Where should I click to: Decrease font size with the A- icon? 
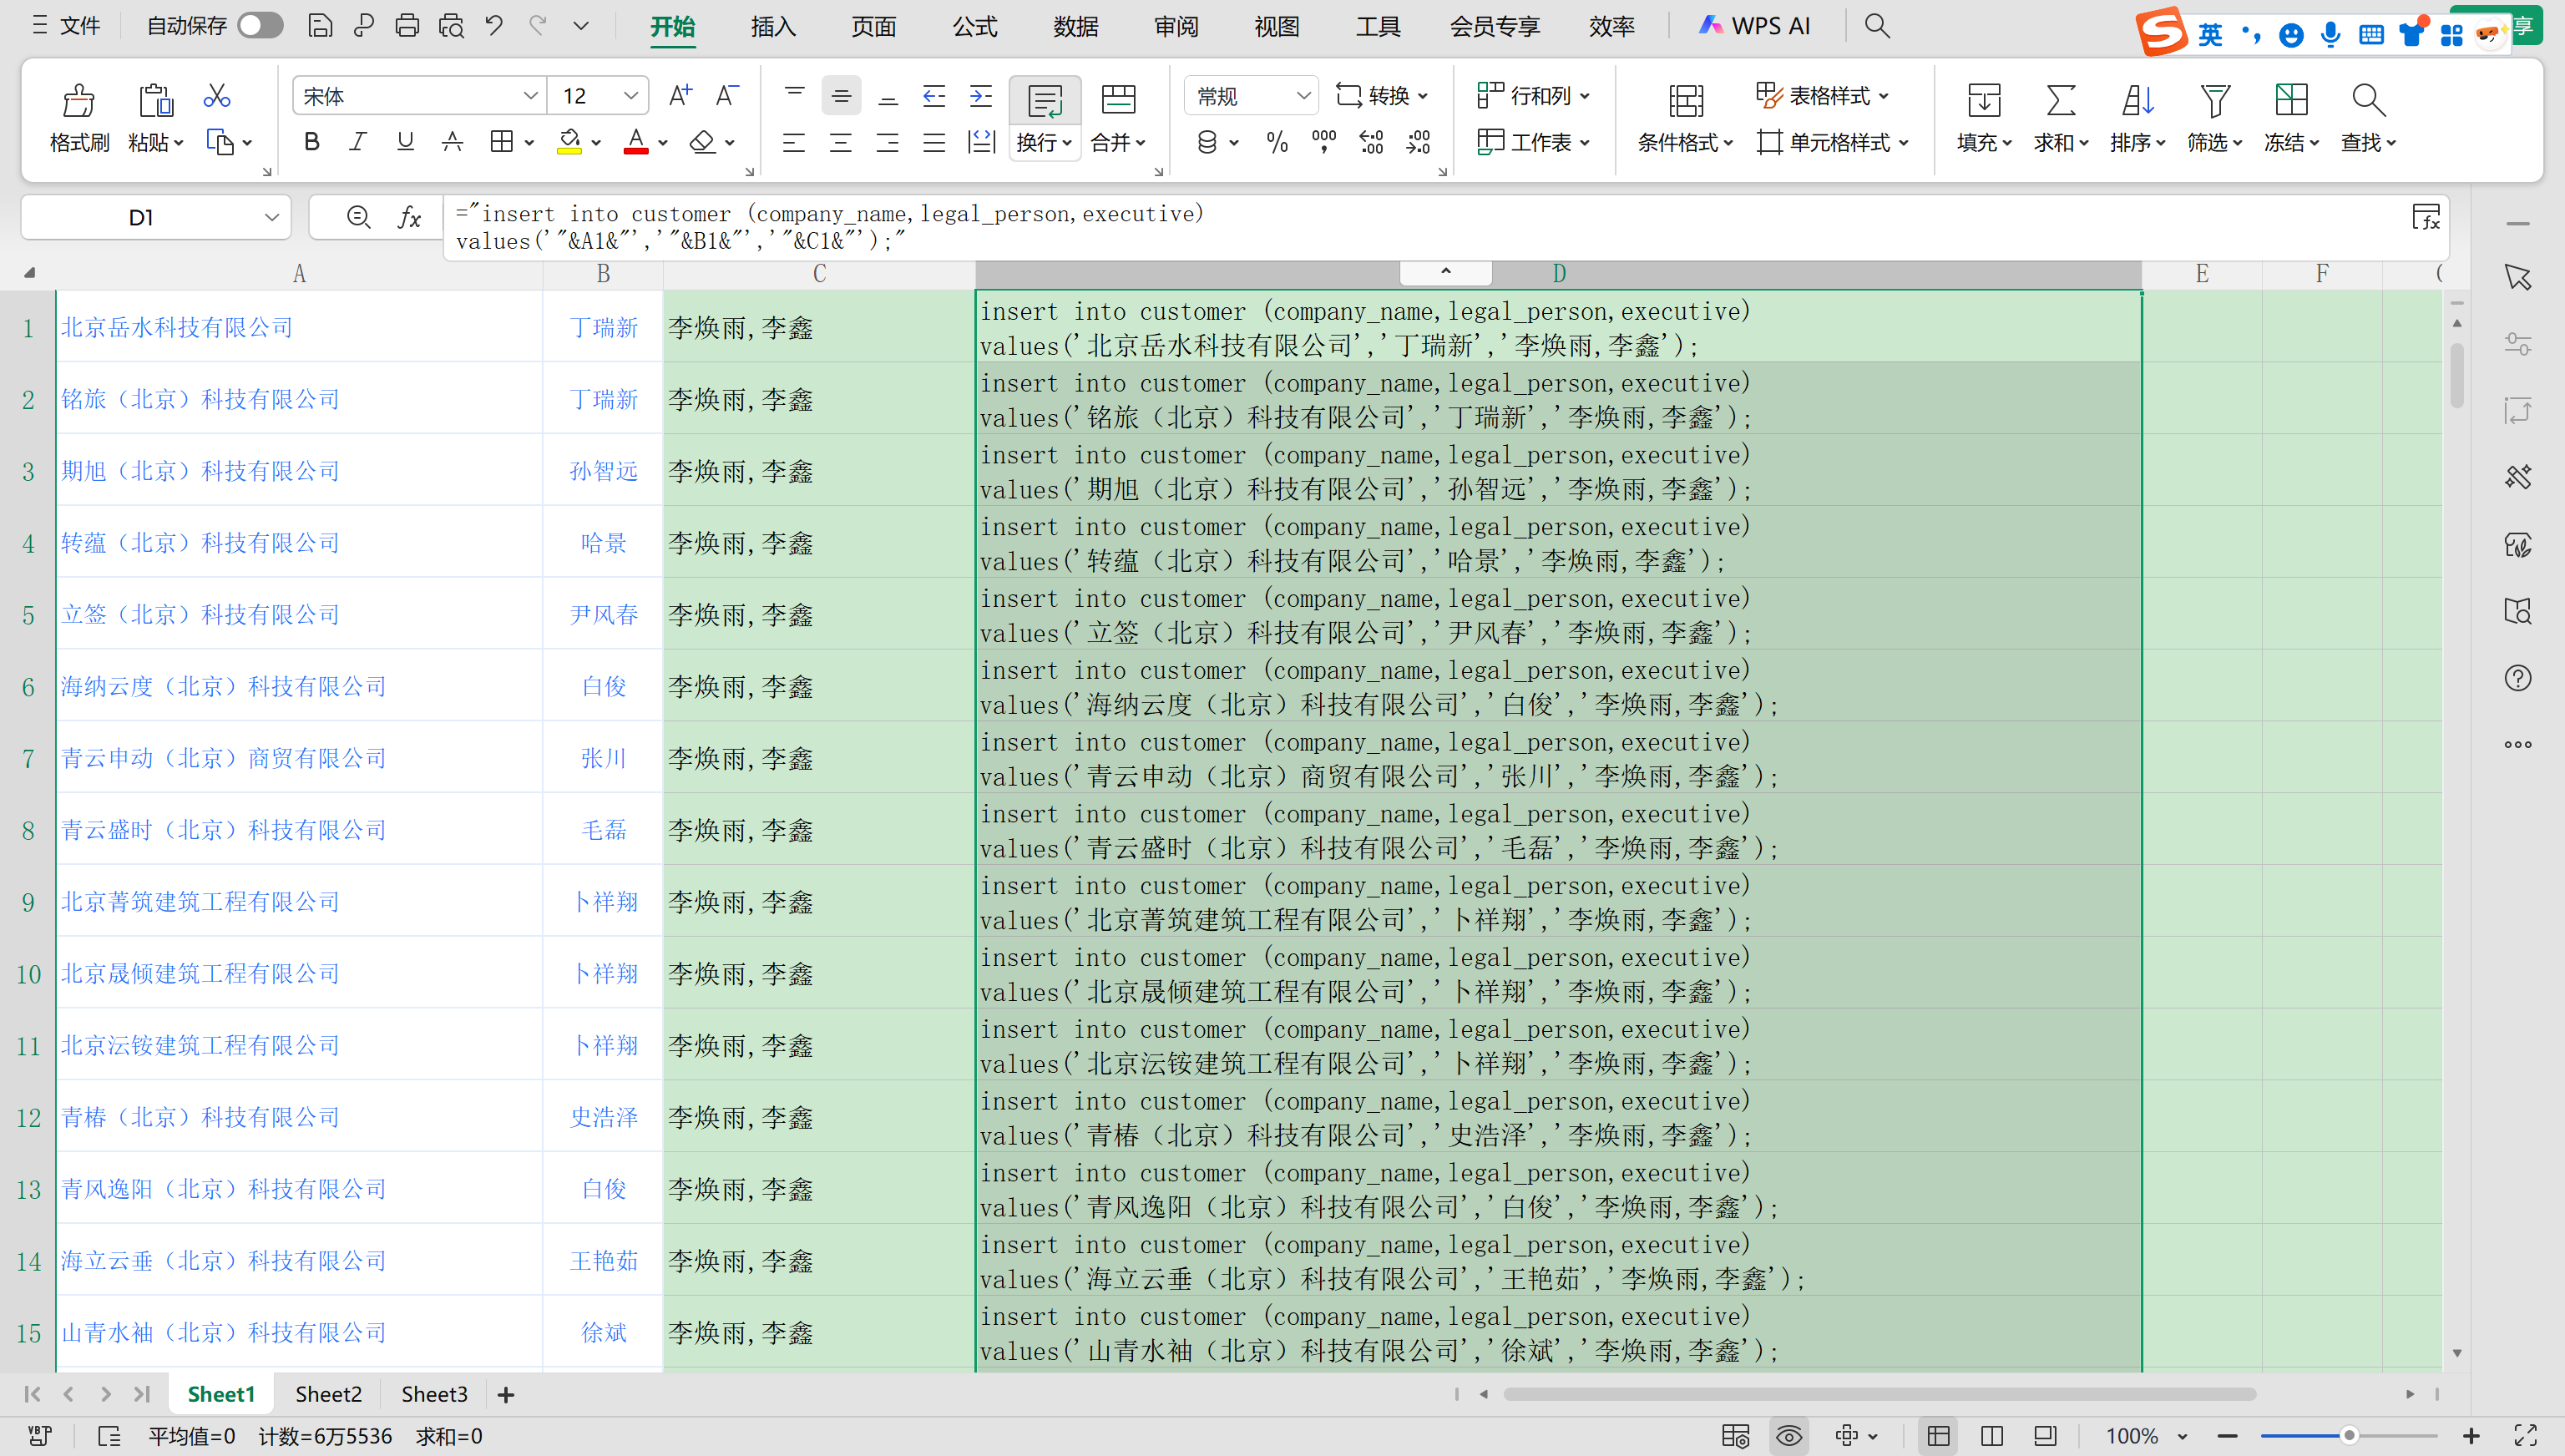(x=727, y=96)
